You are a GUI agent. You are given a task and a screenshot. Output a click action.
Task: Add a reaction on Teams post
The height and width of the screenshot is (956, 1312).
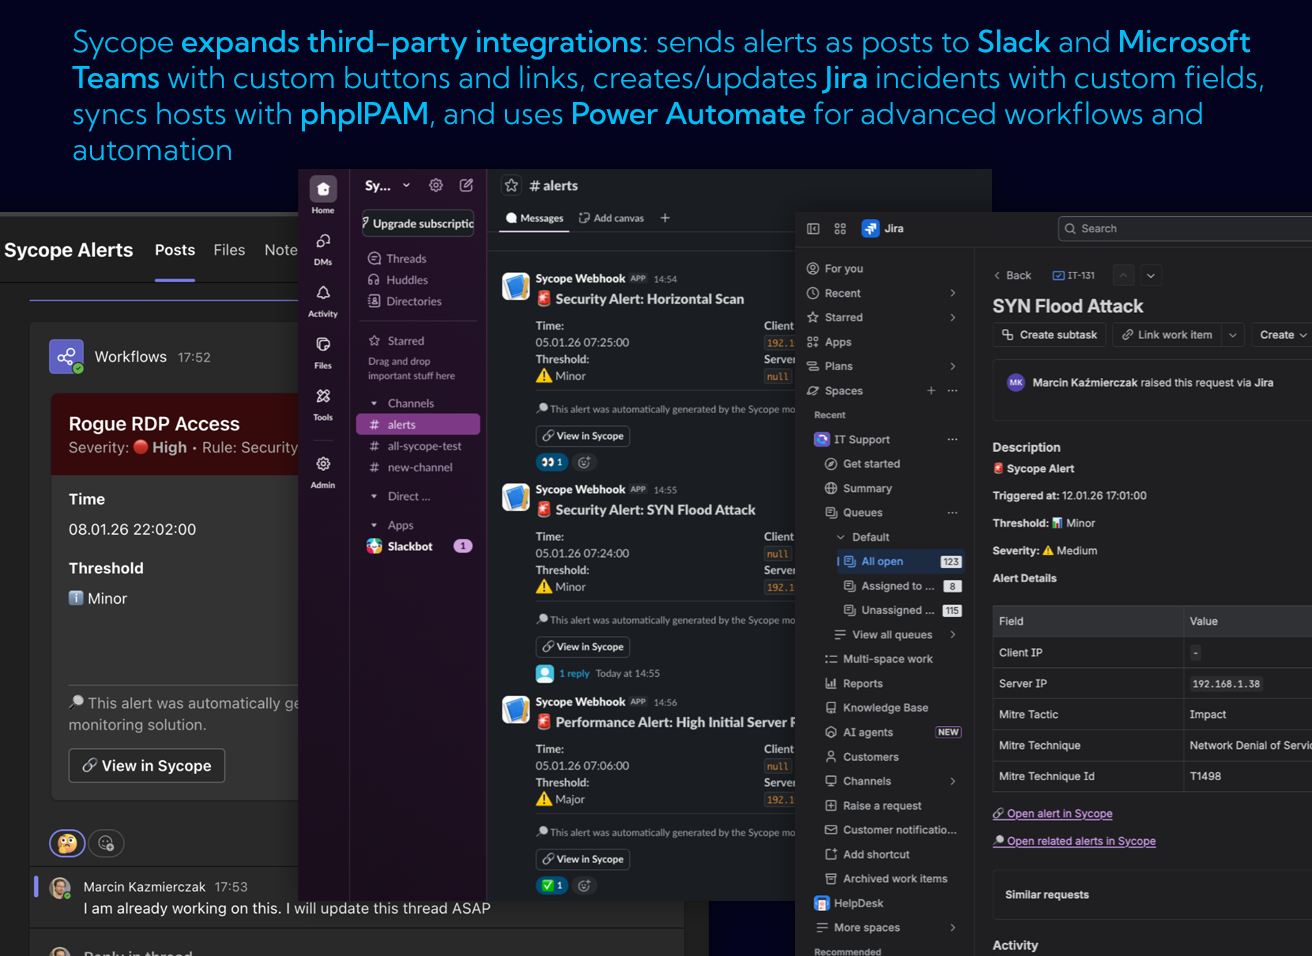107,843
